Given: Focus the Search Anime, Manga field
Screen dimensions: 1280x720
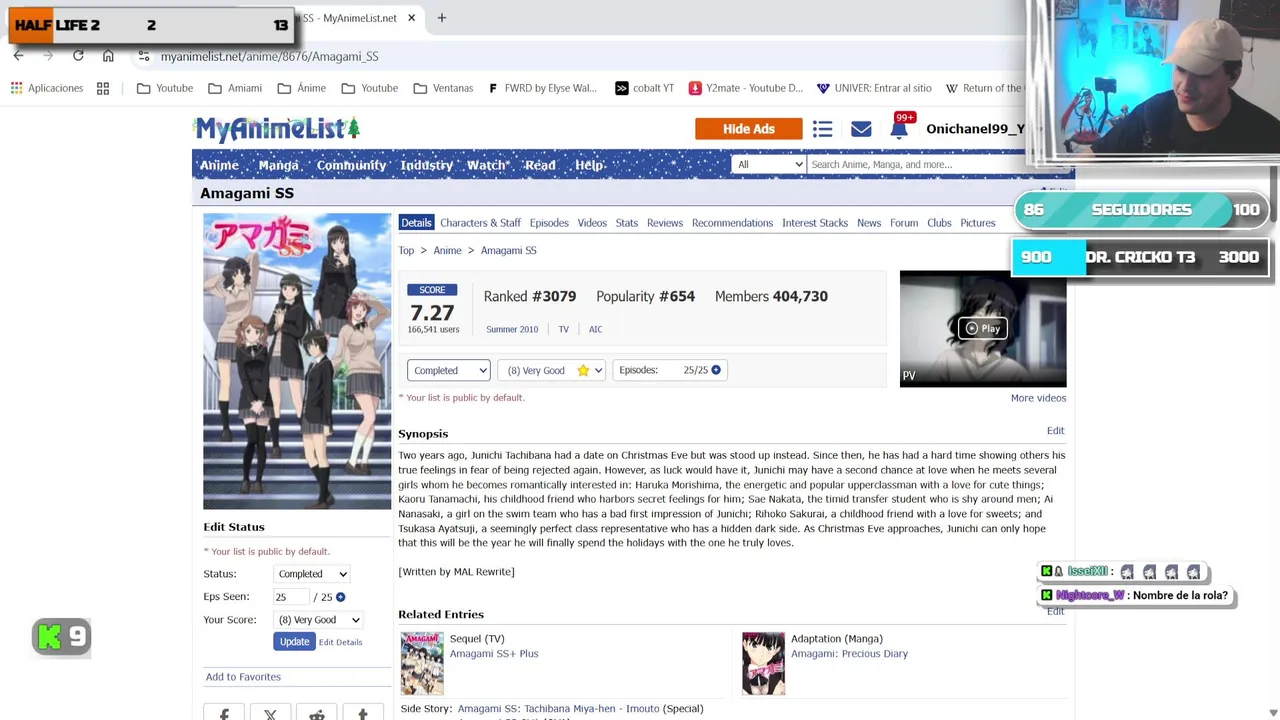Looking at the screenshot, I should click(x=915, y=164).
